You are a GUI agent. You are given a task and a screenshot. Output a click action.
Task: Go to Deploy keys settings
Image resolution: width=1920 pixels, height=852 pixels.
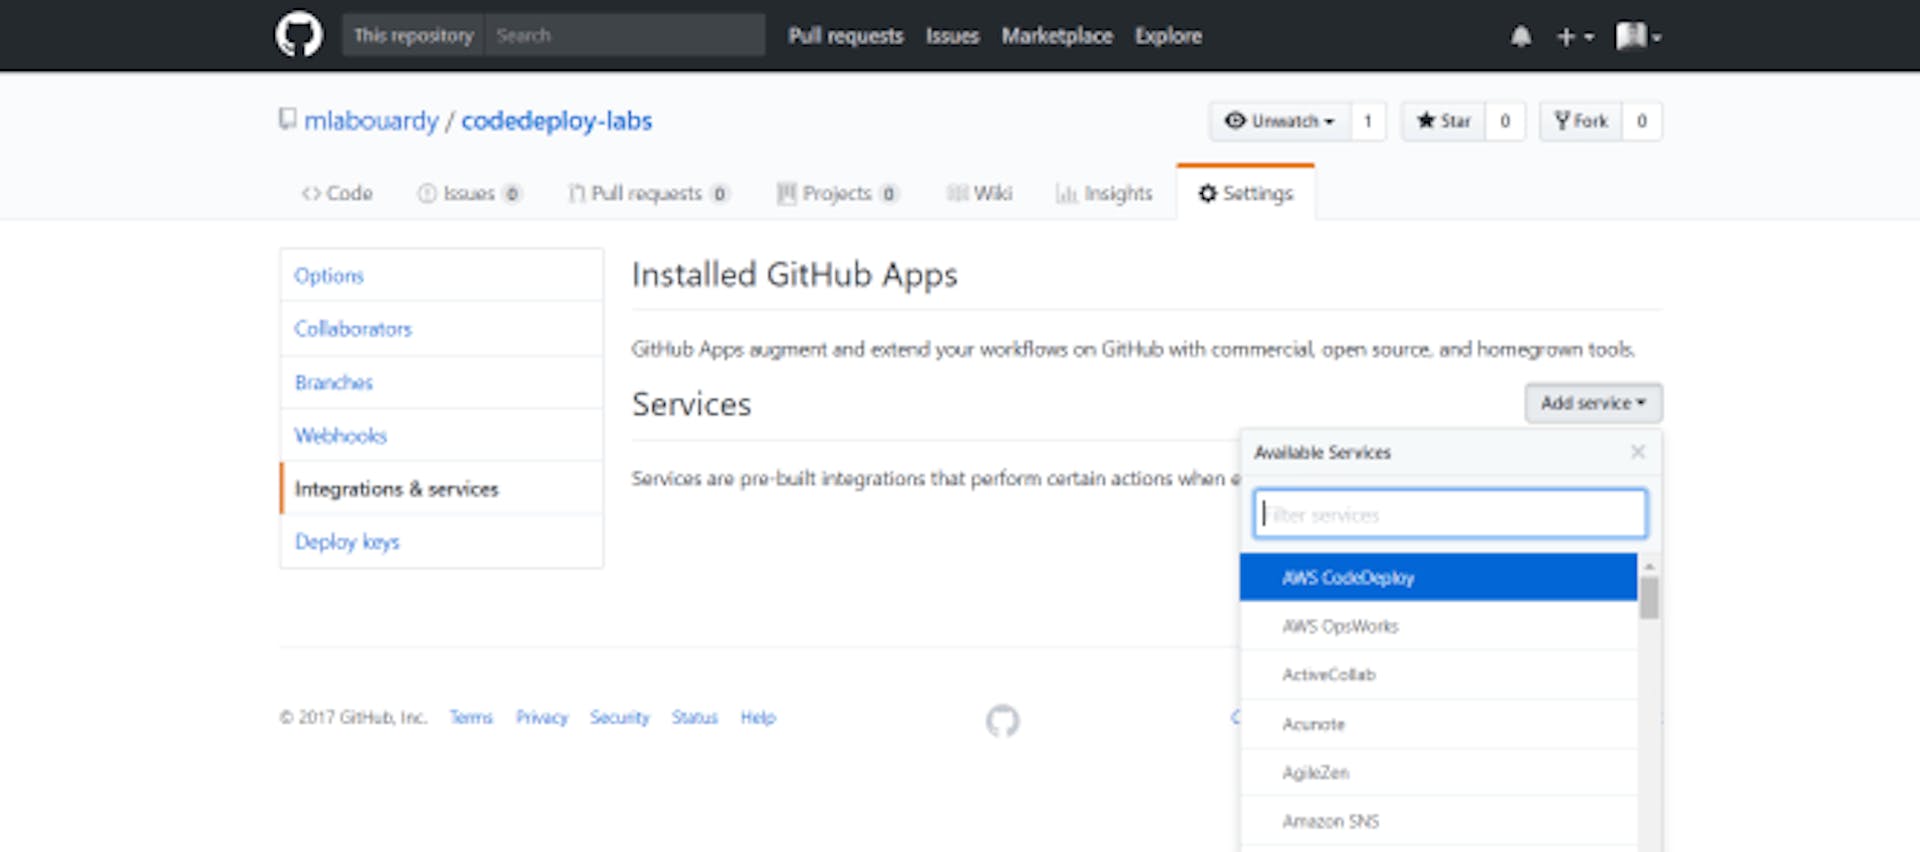point(441,541)
